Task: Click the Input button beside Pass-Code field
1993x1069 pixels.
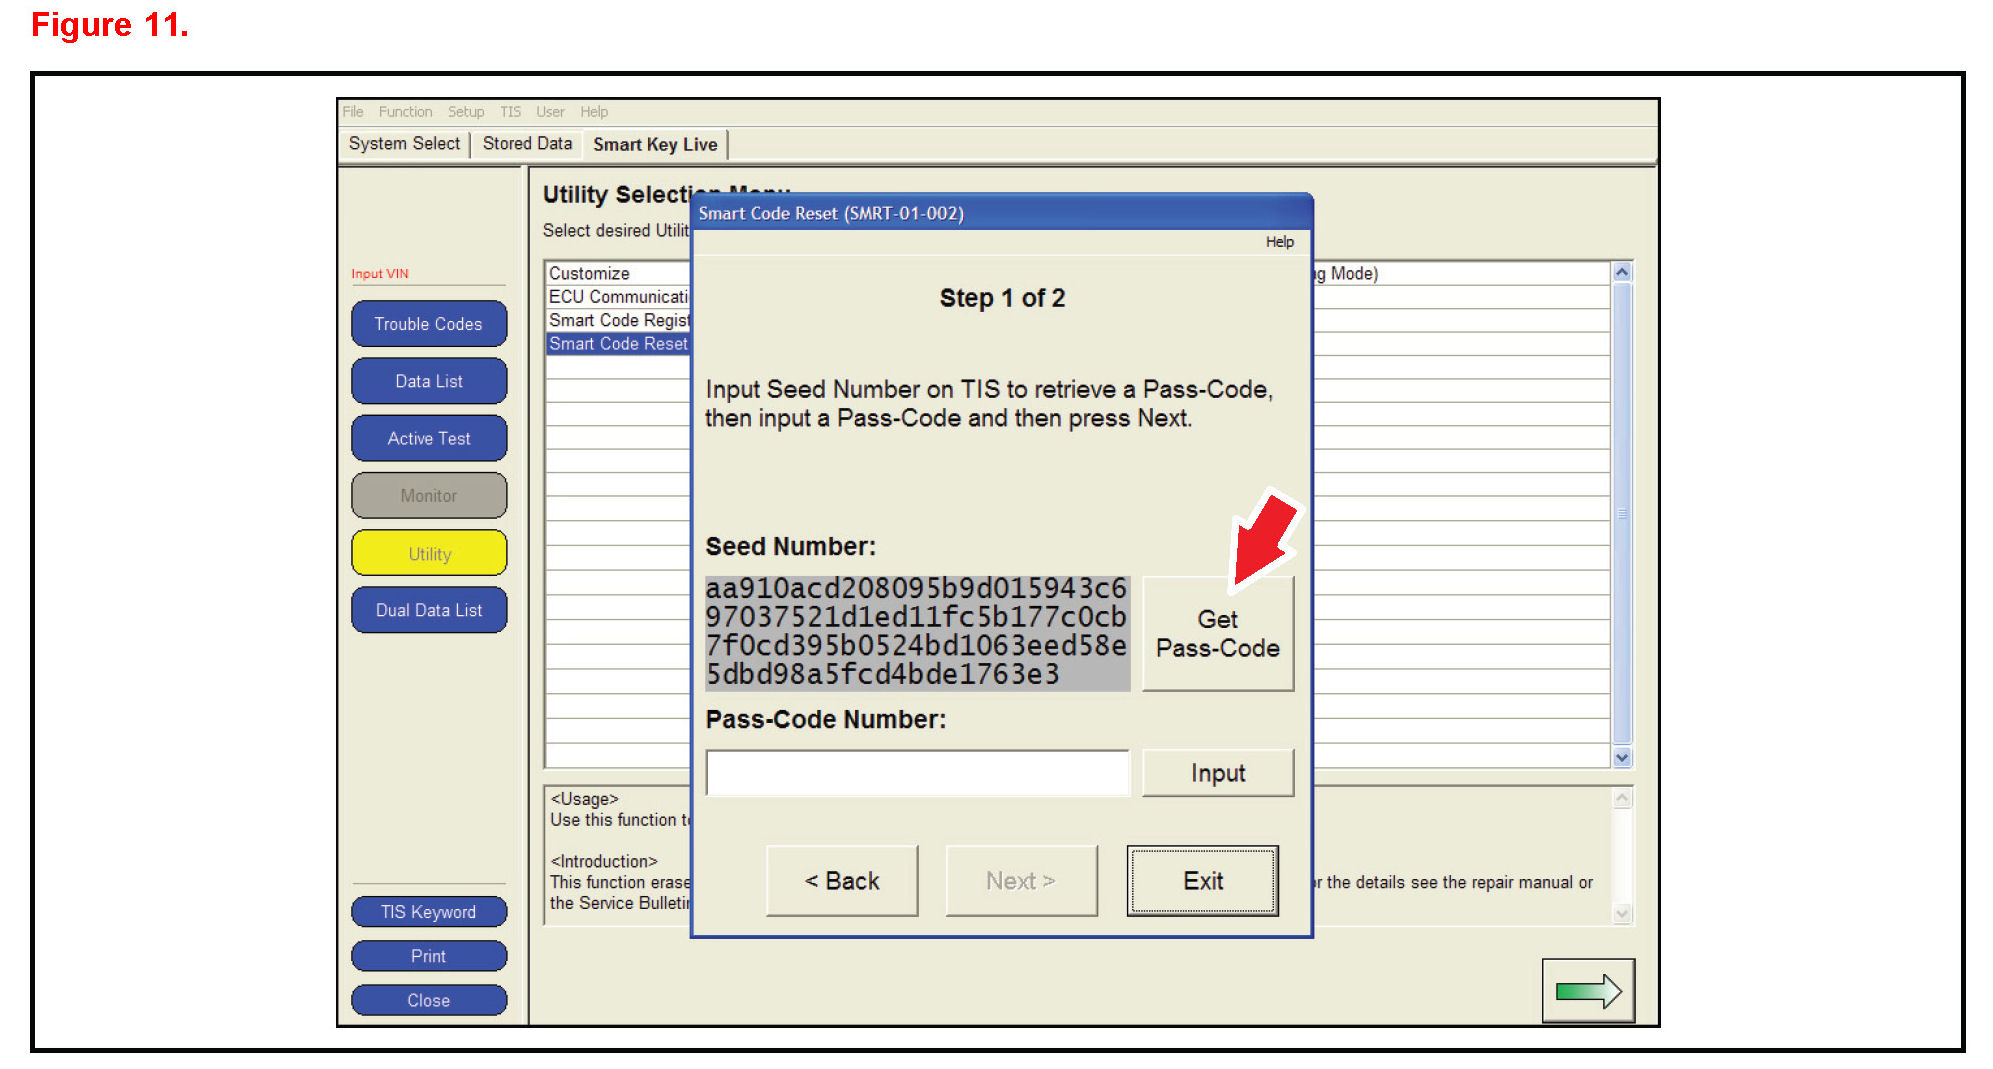Action: point(1217,773)
